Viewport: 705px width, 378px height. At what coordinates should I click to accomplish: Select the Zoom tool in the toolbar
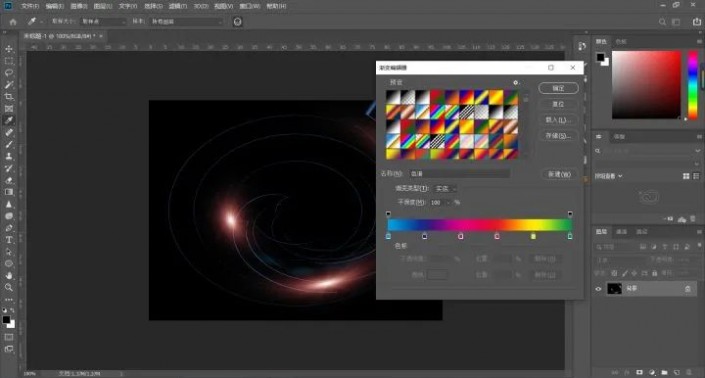(x=9, y=287)
